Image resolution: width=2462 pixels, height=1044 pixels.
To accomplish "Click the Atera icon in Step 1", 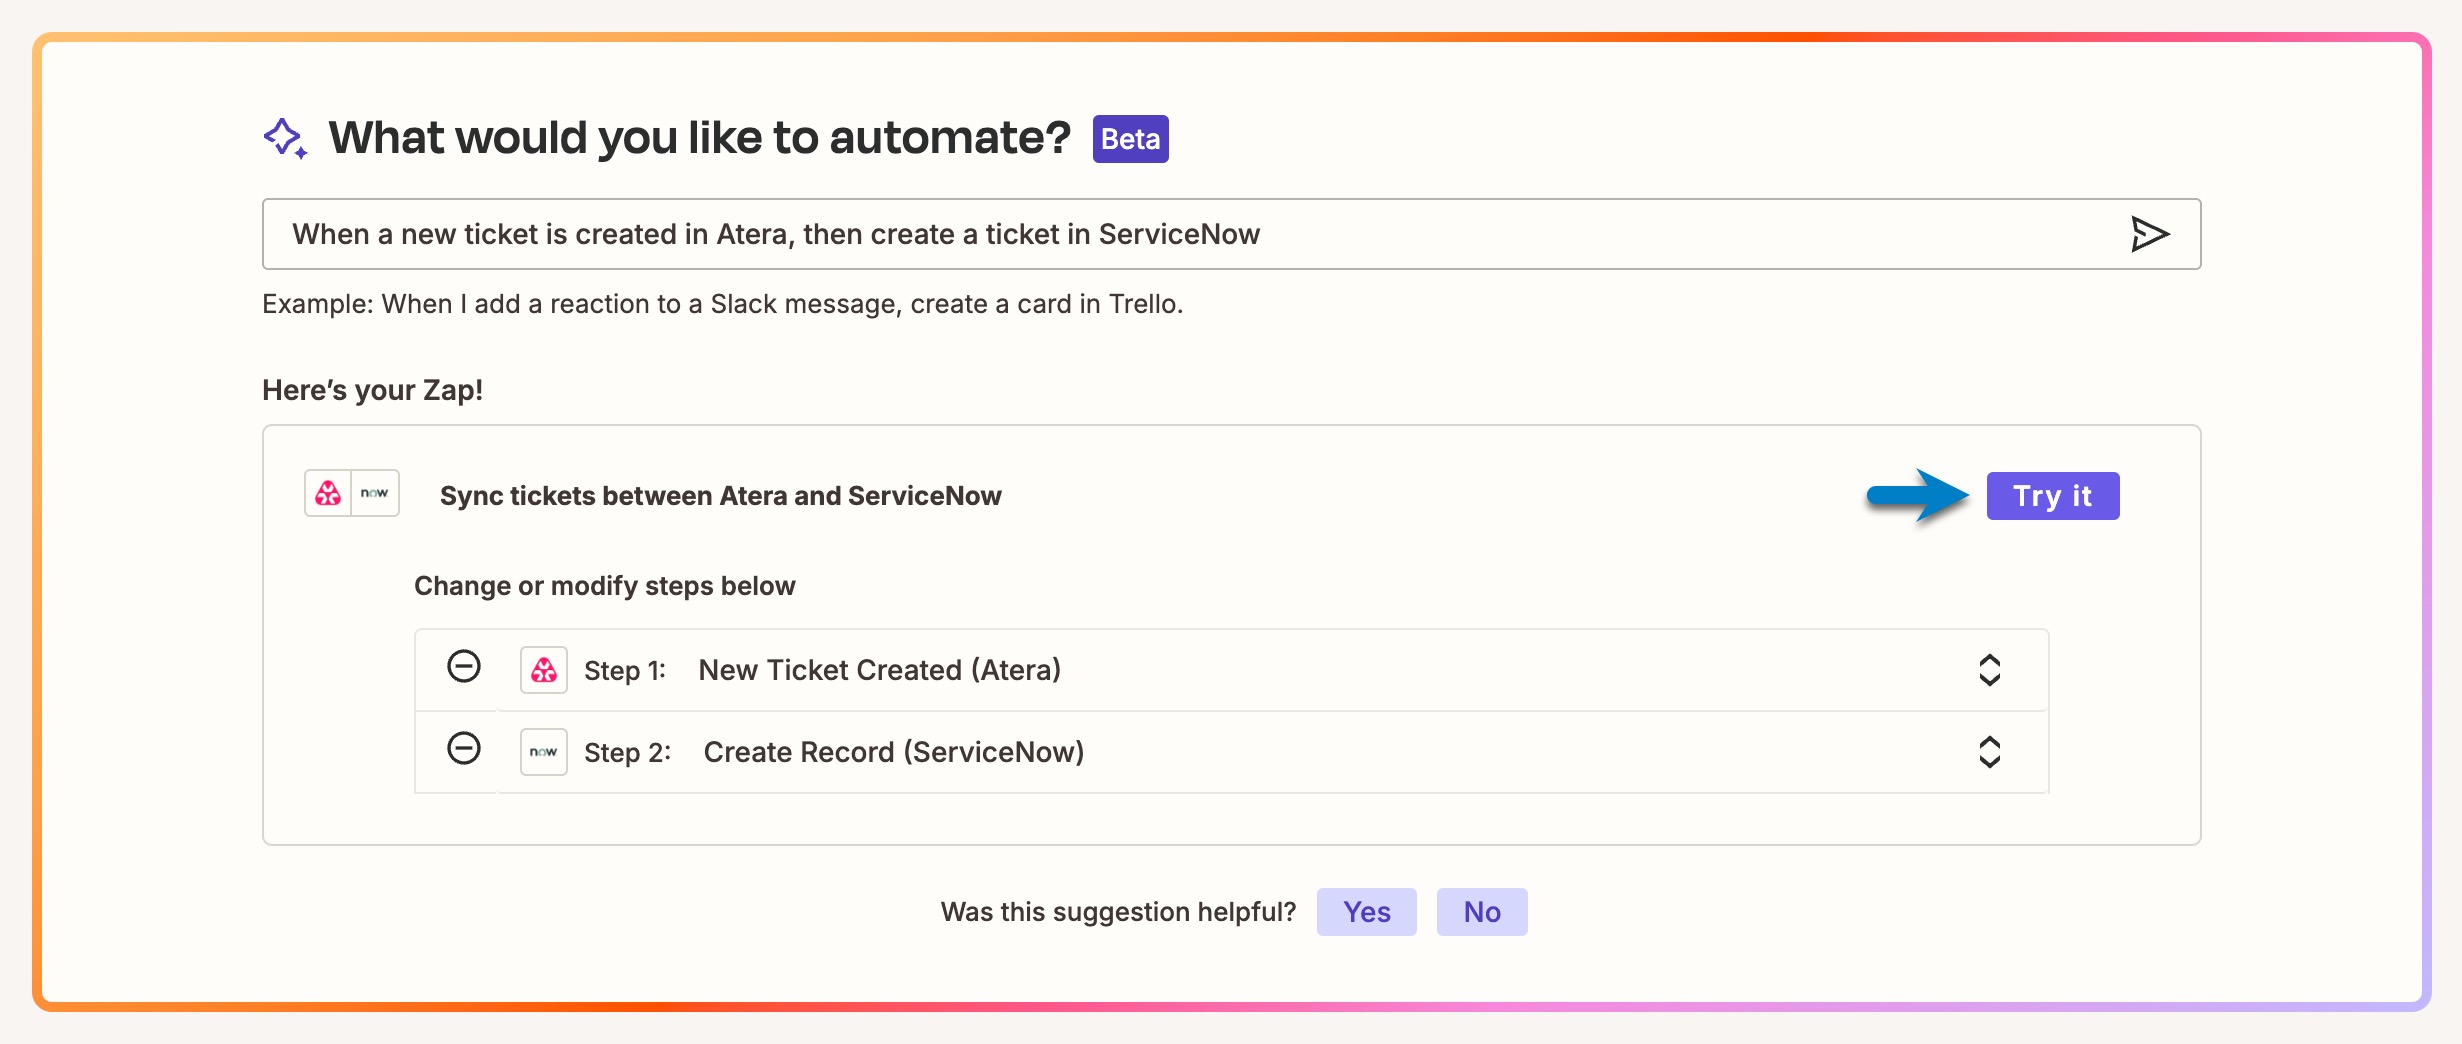I will 544,670.
